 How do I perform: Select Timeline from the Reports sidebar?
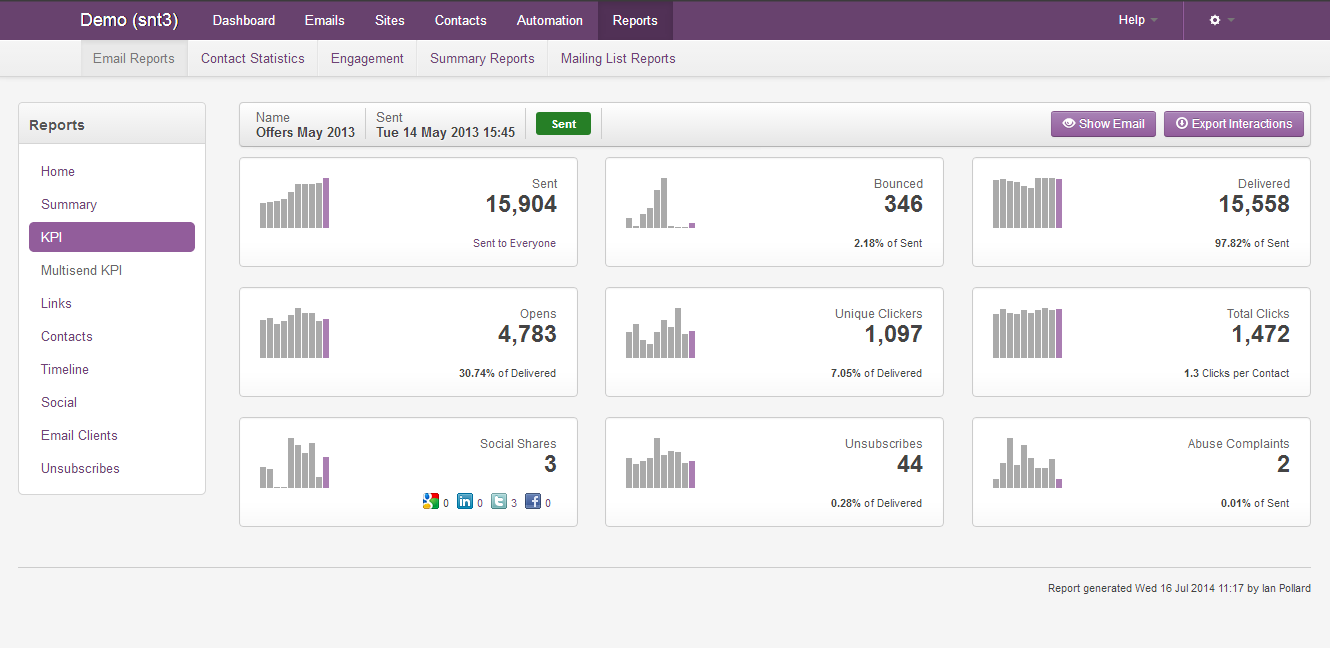pyautogui.click(x=65, y=369)
